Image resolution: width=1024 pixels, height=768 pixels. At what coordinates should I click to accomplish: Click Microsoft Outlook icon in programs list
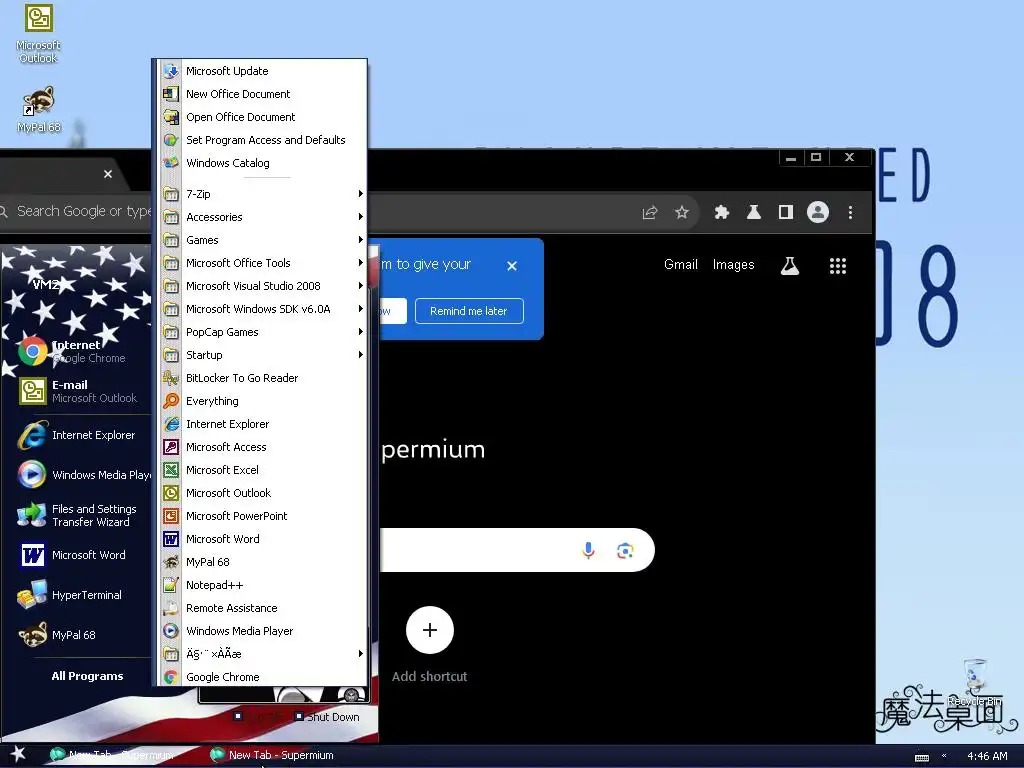[x=171, y=492]
